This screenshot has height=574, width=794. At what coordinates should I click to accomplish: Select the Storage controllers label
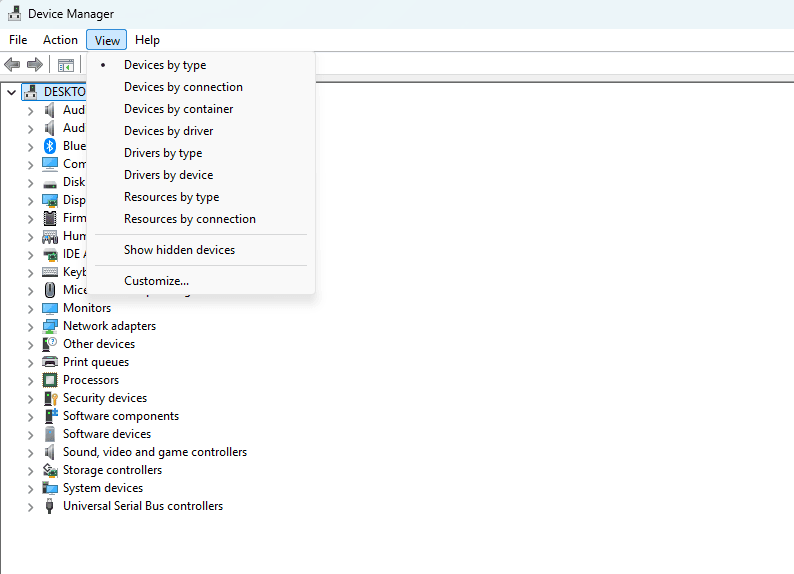coord(112,470)
